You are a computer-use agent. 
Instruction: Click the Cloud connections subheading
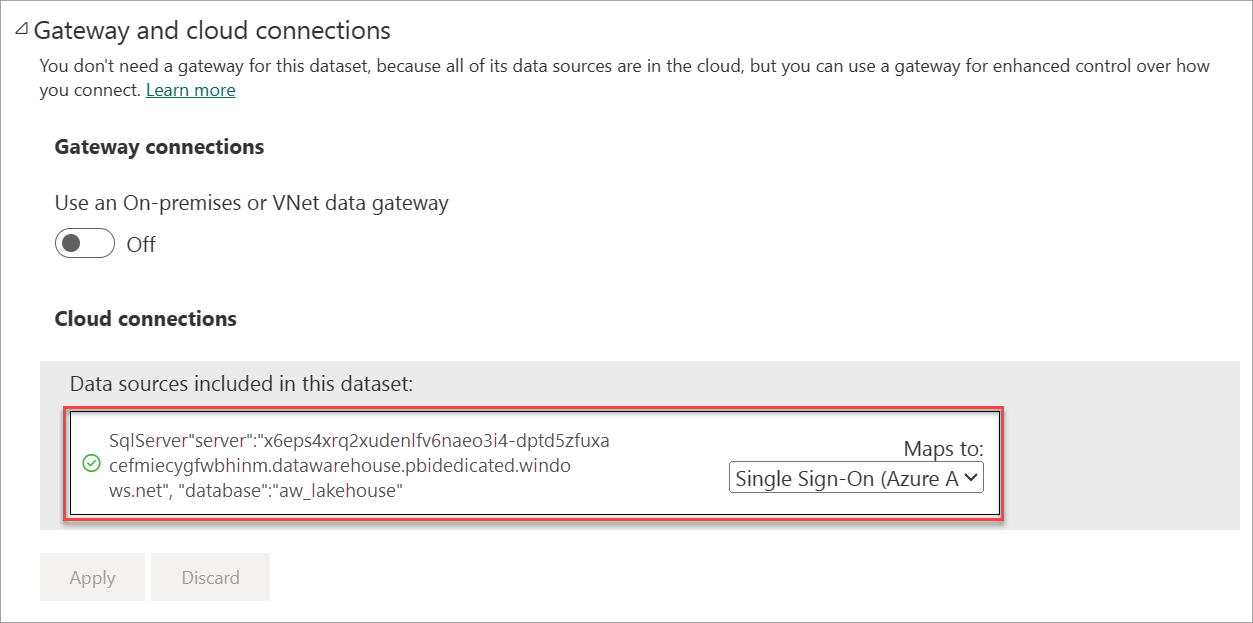click(145, 319)
